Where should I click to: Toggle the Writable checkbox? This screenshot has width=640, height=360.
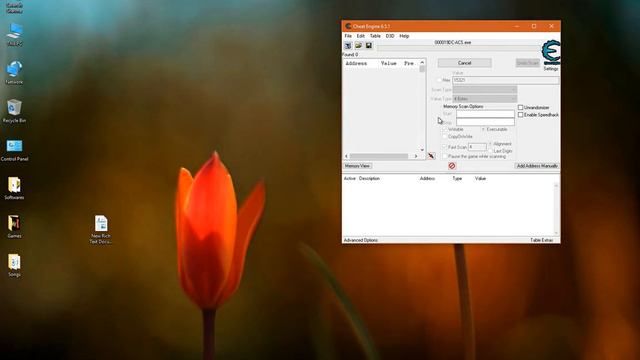click(x=445, y=129)
